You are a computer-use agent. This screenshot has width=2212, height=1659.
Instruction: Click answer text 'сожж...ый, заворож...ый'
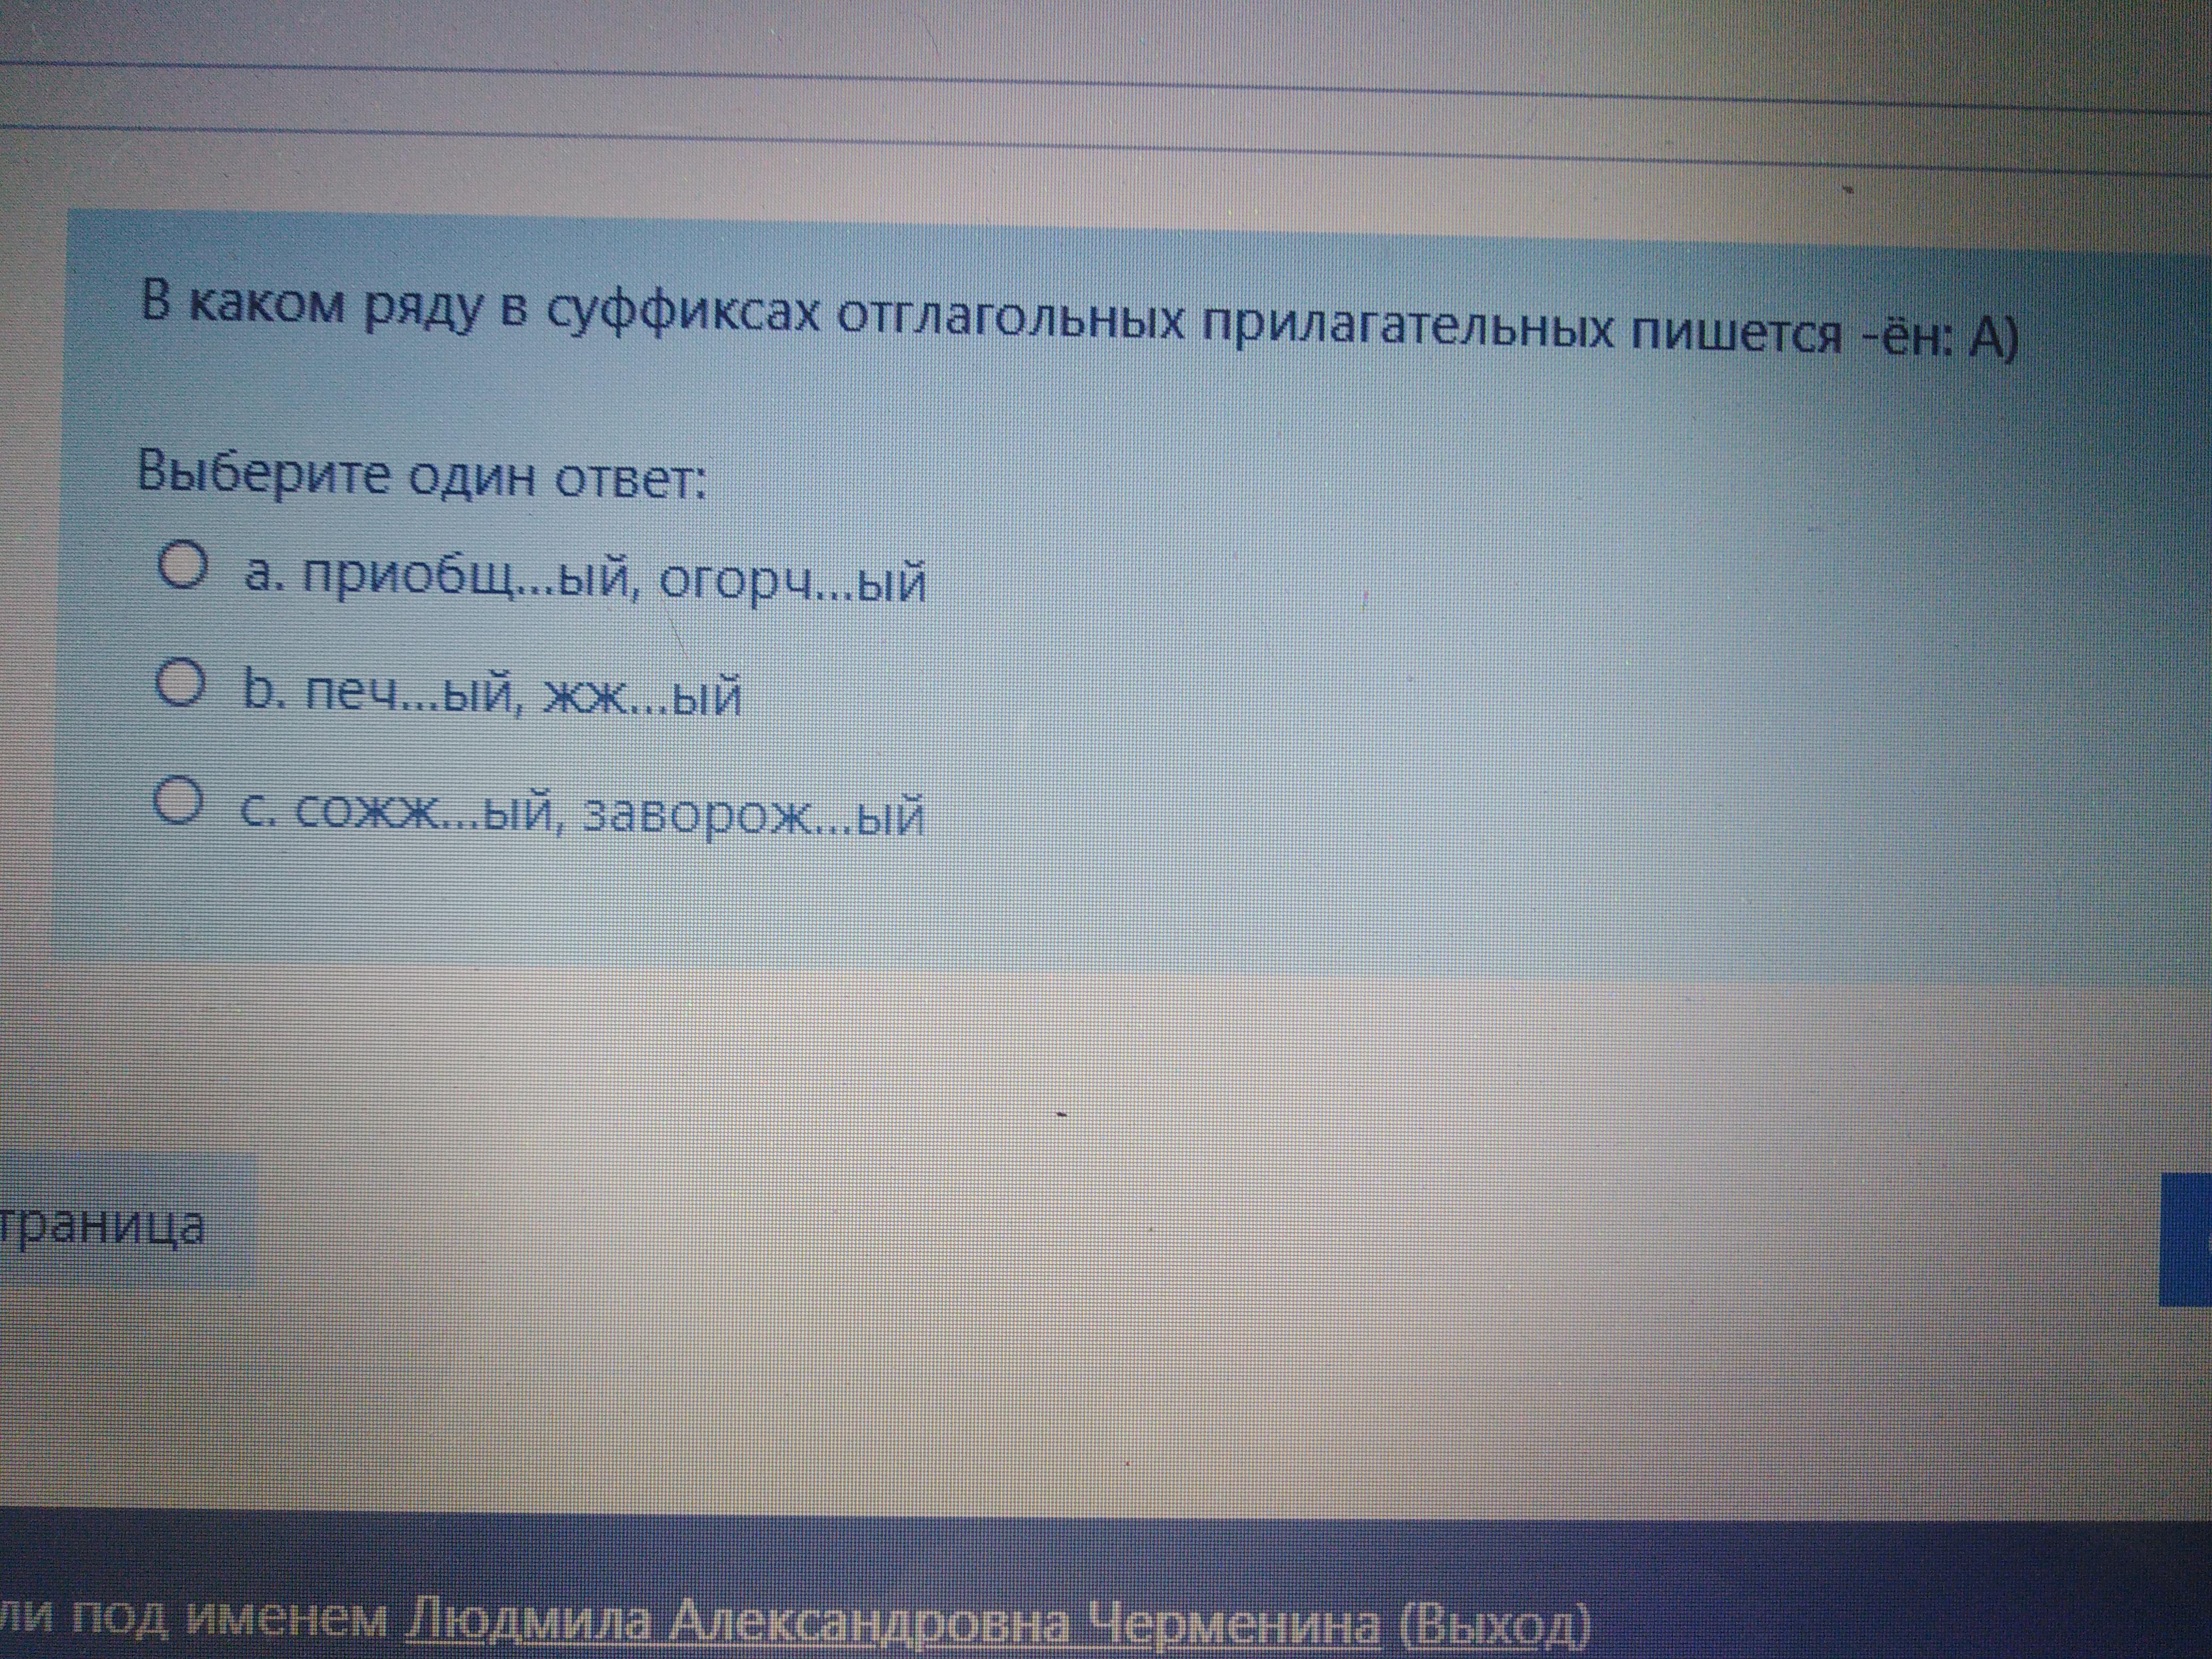click(609, 815)
